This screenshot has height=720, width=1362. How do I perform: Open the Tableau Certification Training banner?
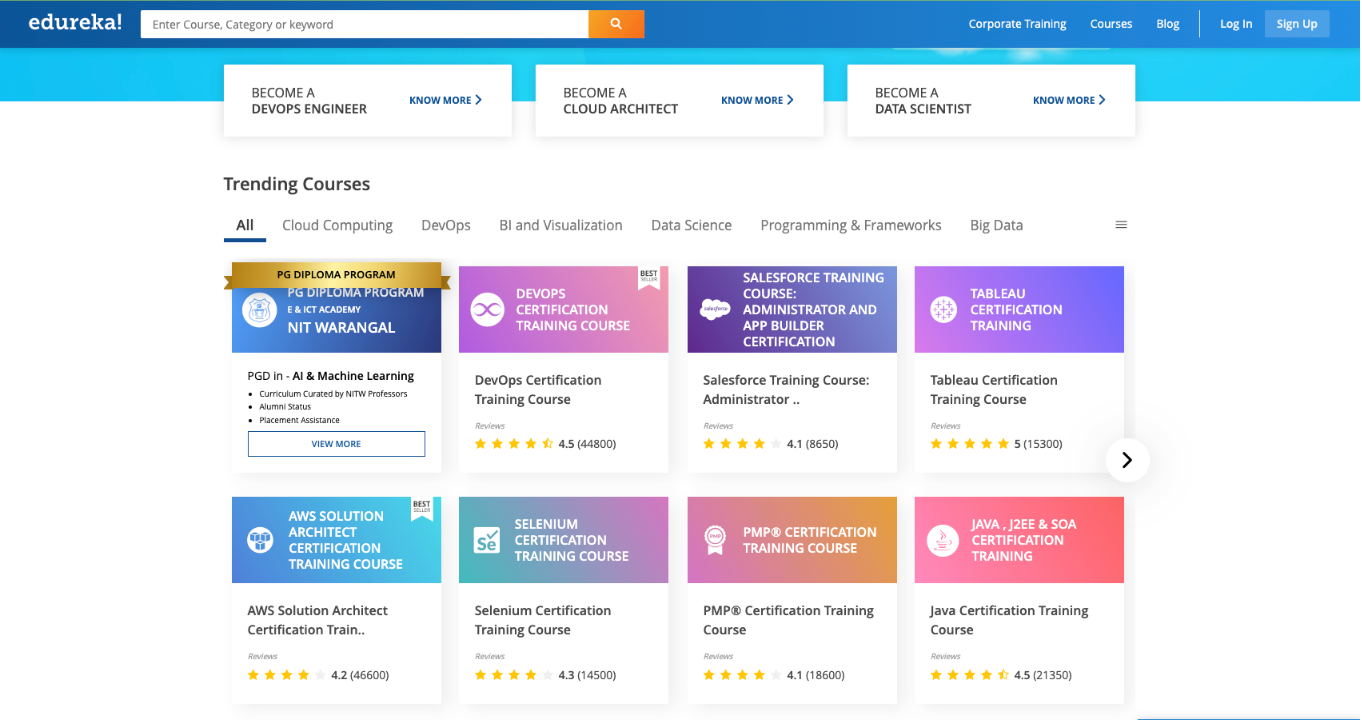(x=1019, y=309)
